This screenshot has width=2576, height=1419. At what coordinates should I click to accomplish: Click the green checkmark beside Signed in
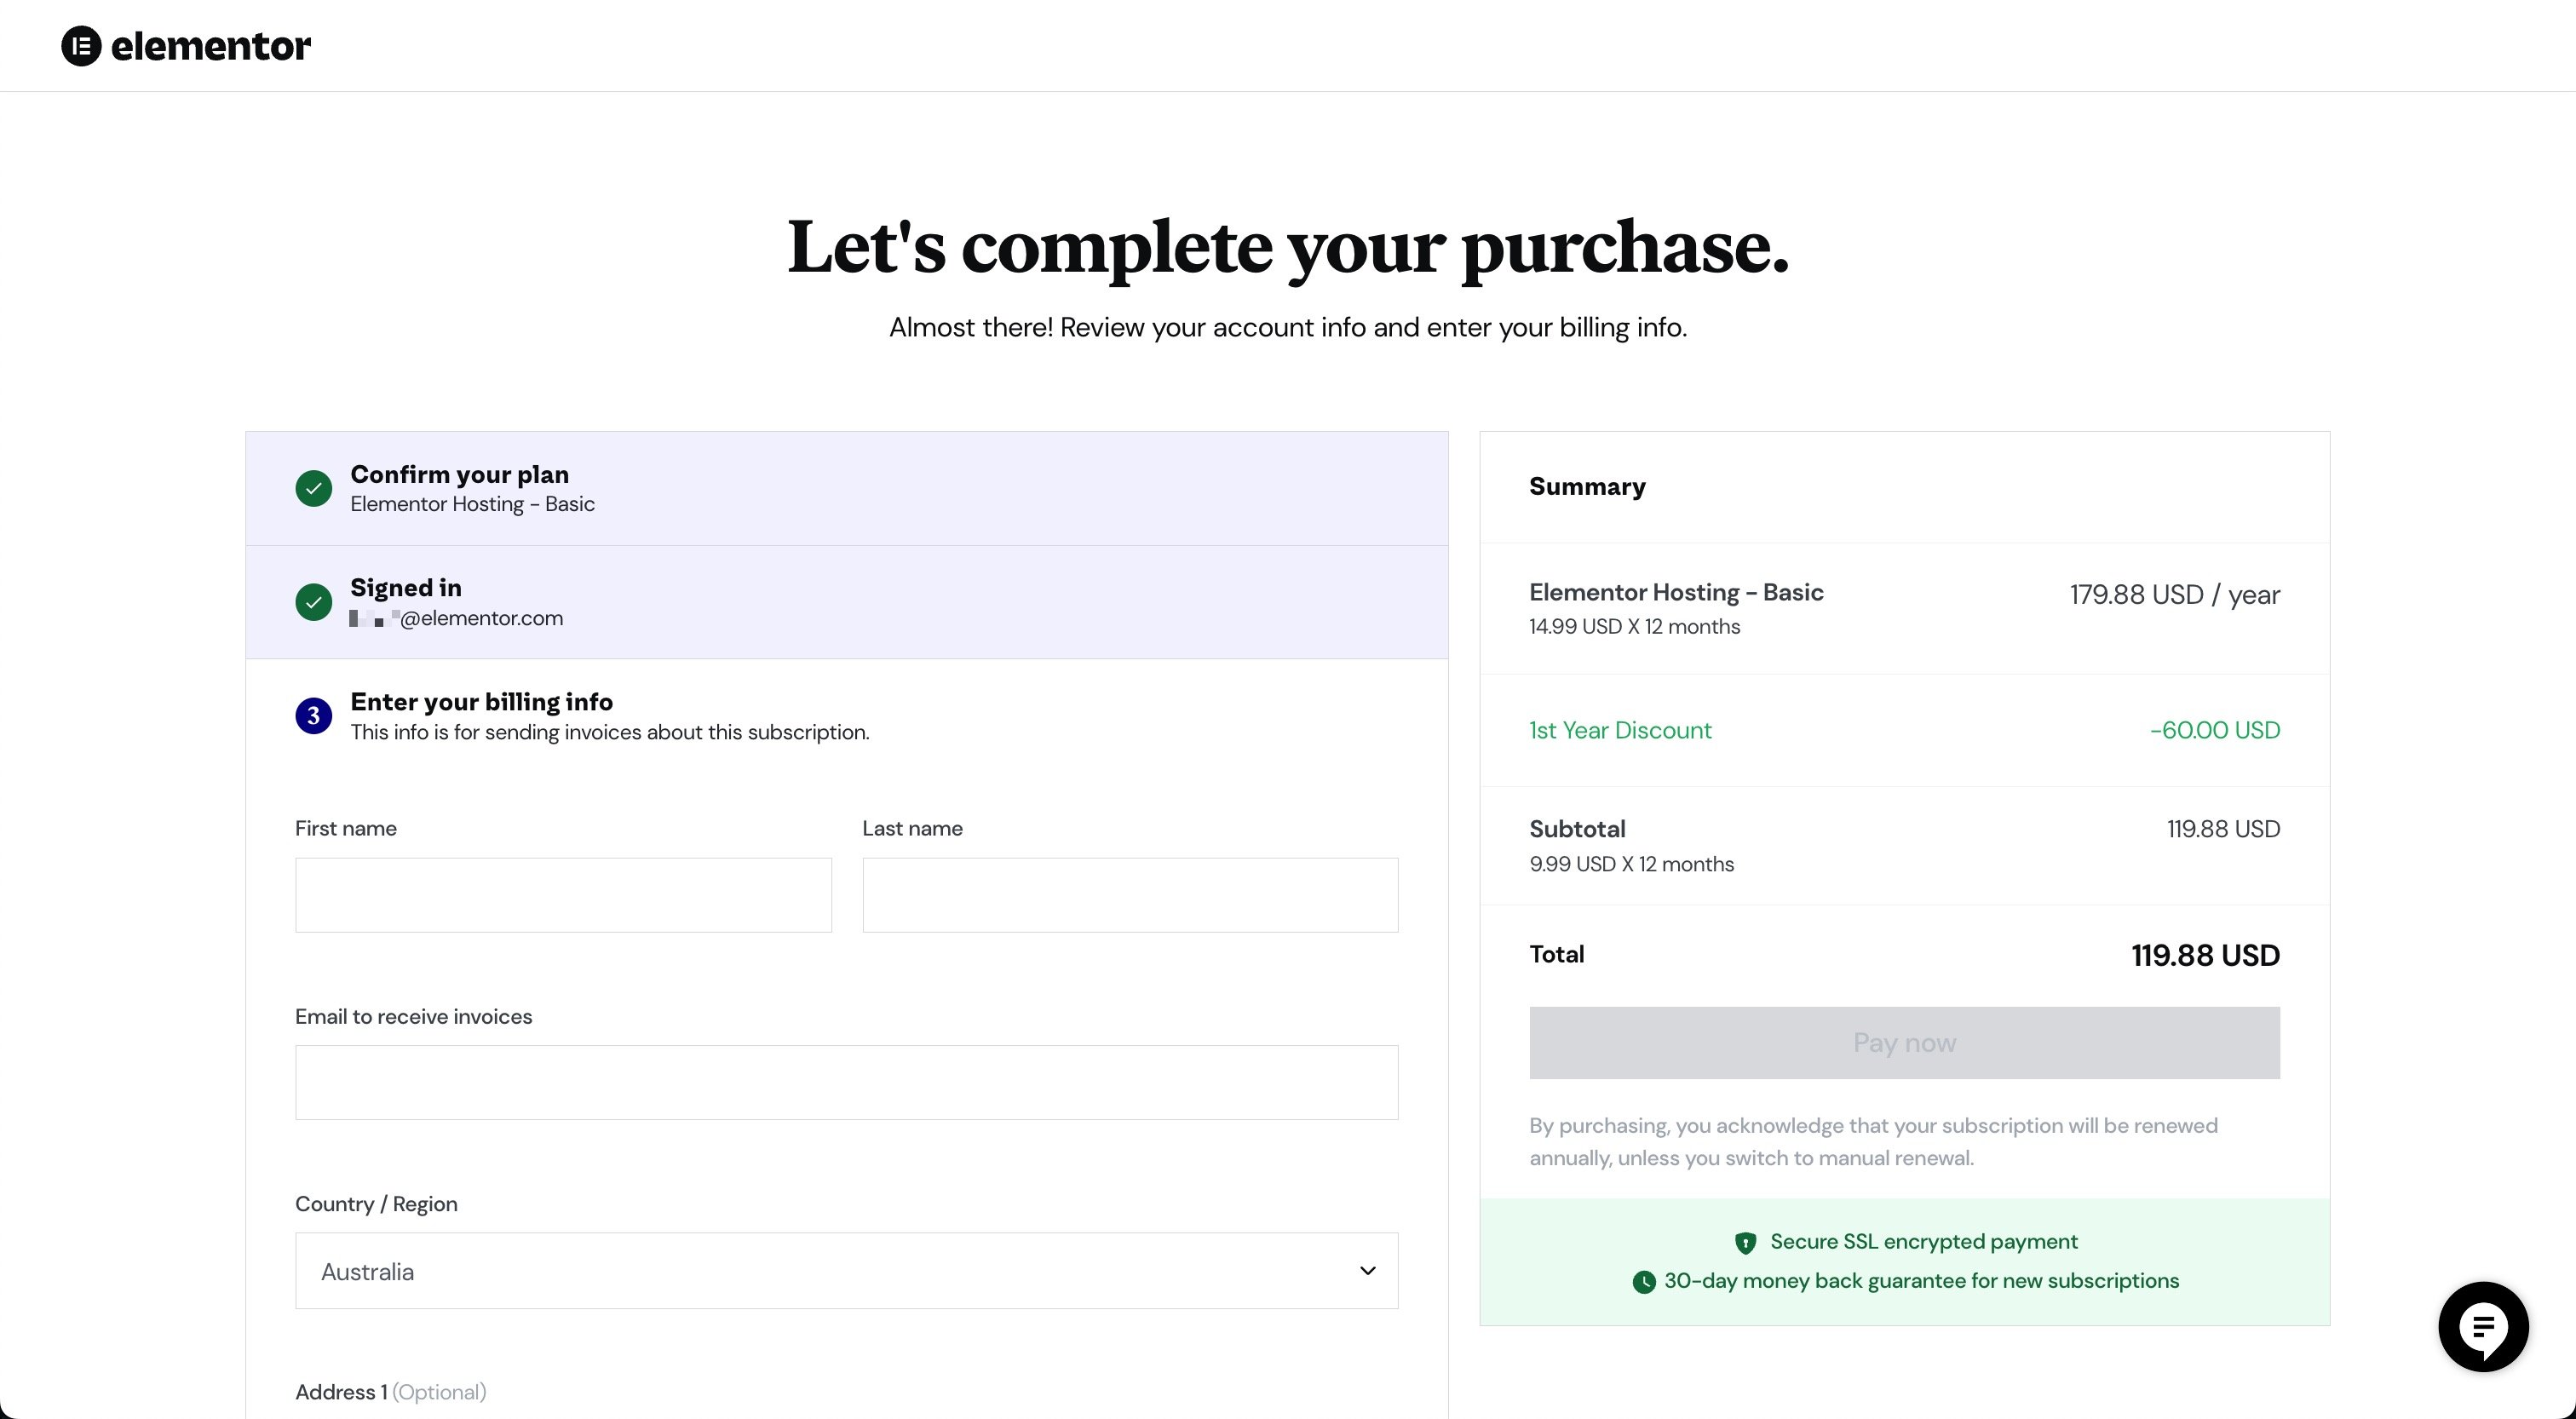tap(314, 602)
